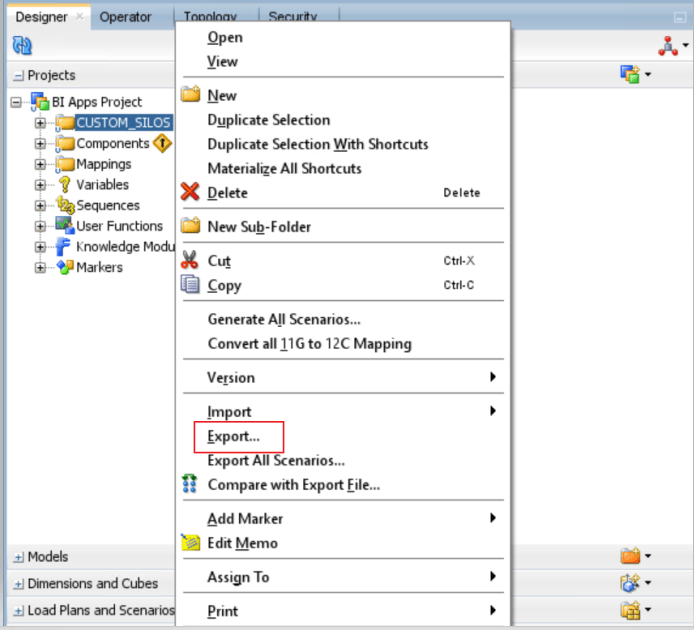Click the Sequences 123 icon
The width and height of the screenshot is (694, 630).
coord(65,205)
